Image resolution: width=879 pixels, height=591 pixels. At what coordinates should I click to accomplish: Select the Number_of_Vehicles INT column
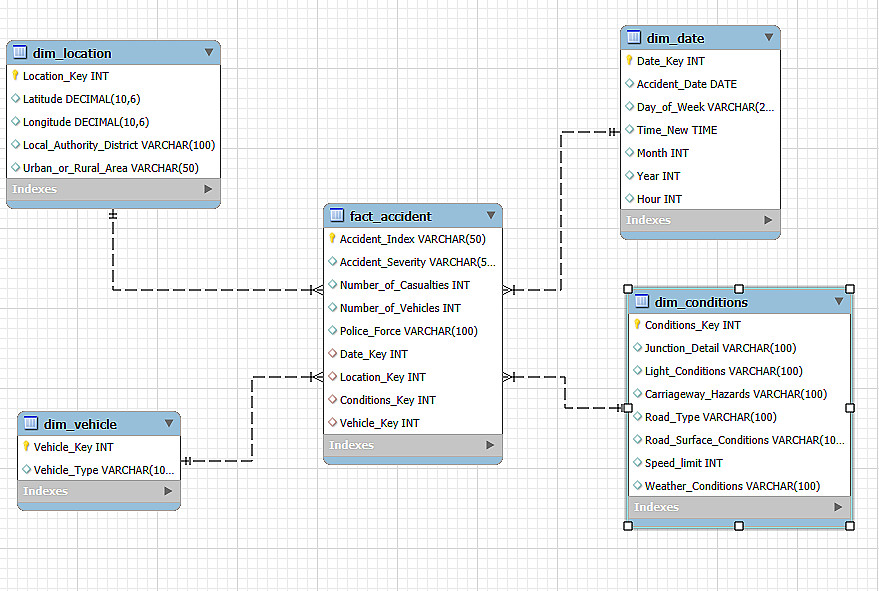(413, 308)
